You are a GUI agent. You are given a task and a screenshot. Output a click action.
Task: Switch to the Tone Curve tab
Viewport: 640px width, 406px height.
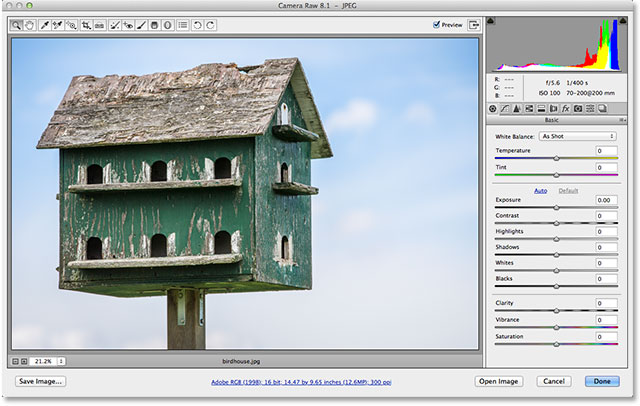coord(505,109)
